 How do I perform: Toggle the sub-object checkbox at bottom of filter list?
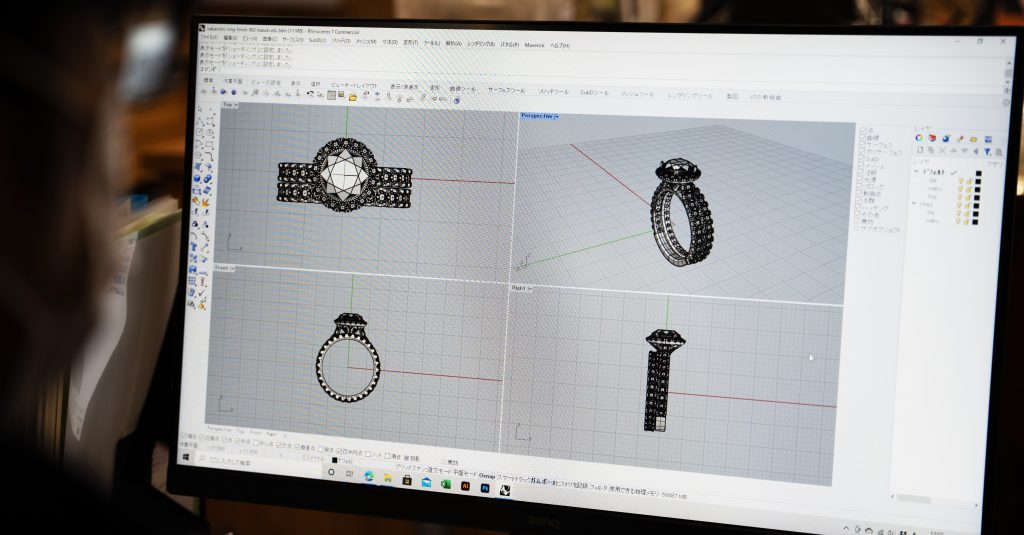pyautogui.click(x=859, y=229)
